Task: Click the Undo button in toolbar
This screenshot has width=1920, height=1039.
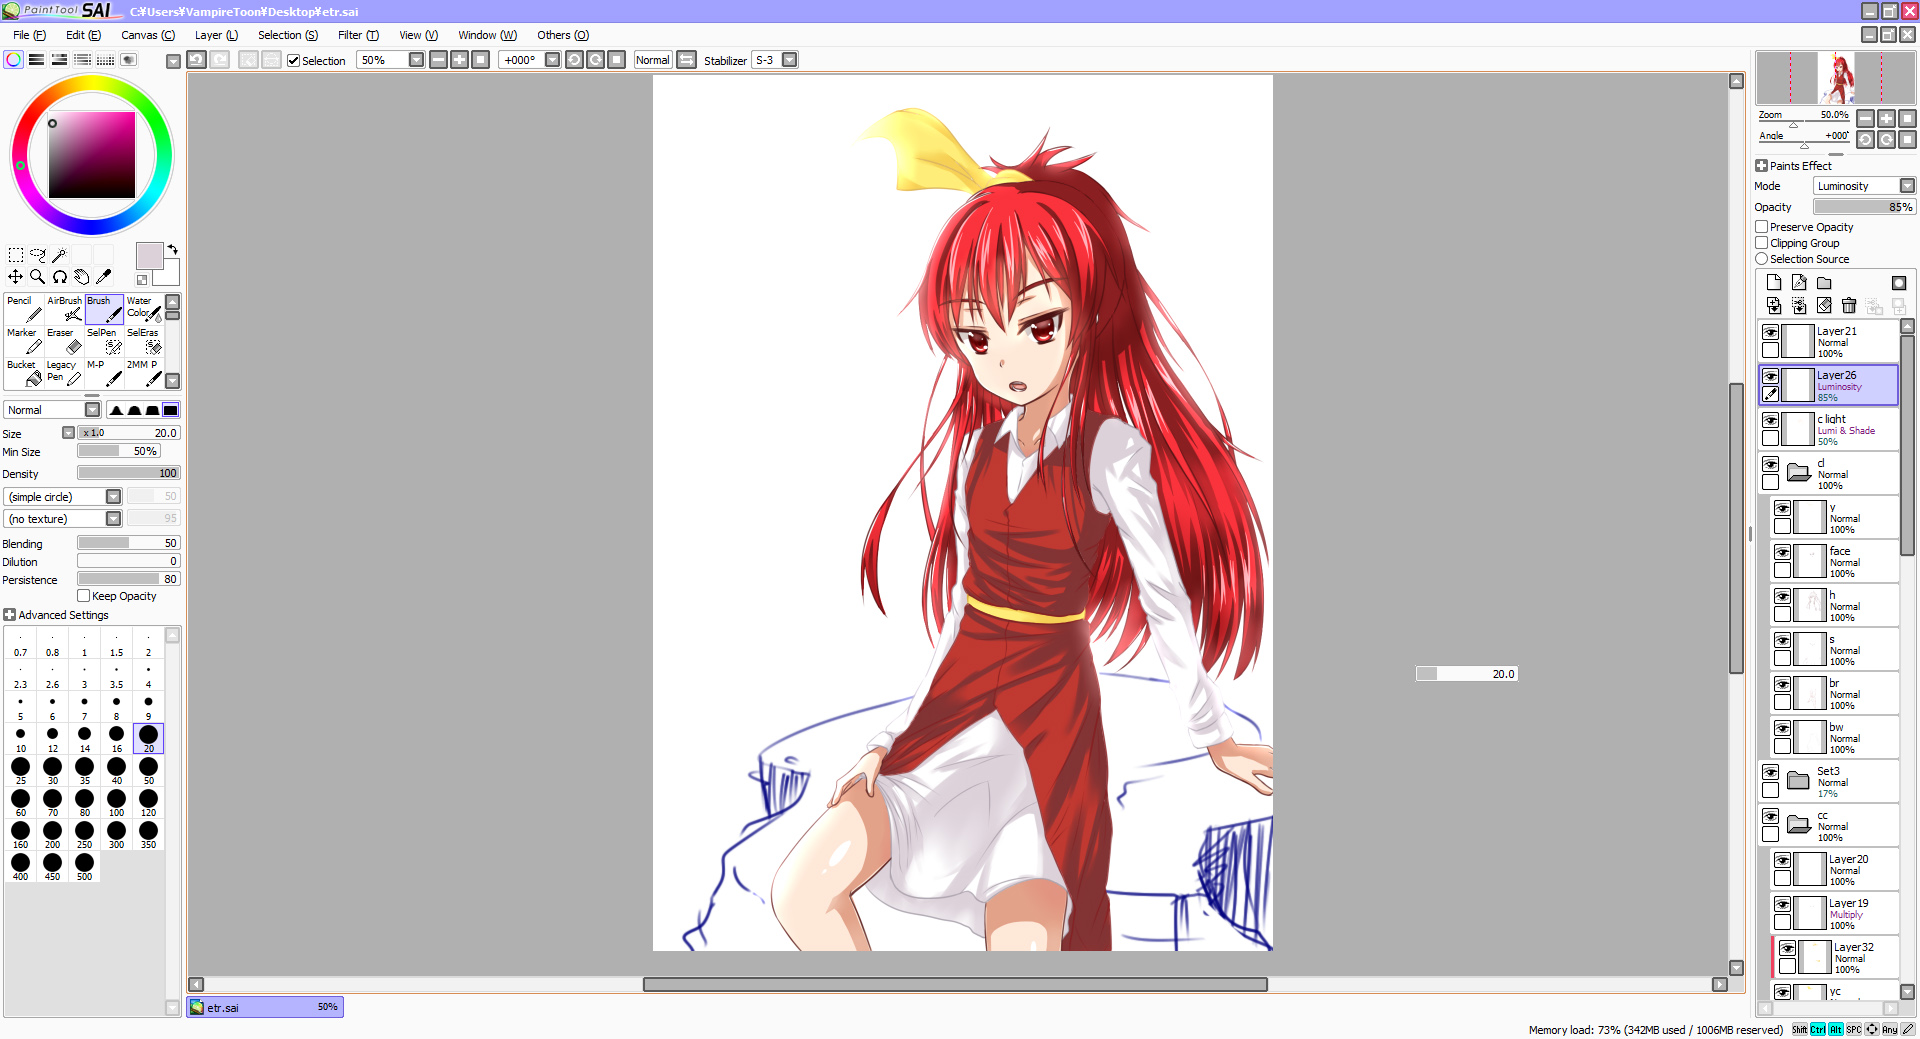Action: click(197, 60)
